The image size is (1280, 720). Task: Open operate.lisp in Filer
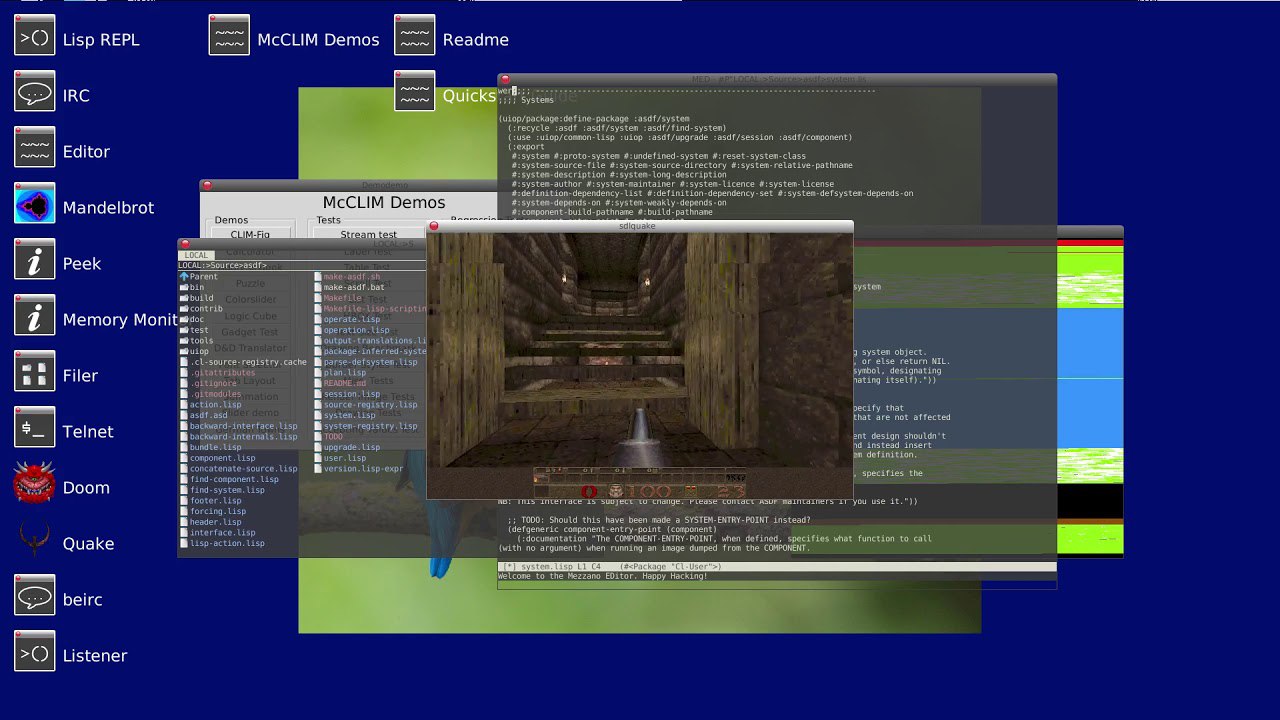coord(347,319)
